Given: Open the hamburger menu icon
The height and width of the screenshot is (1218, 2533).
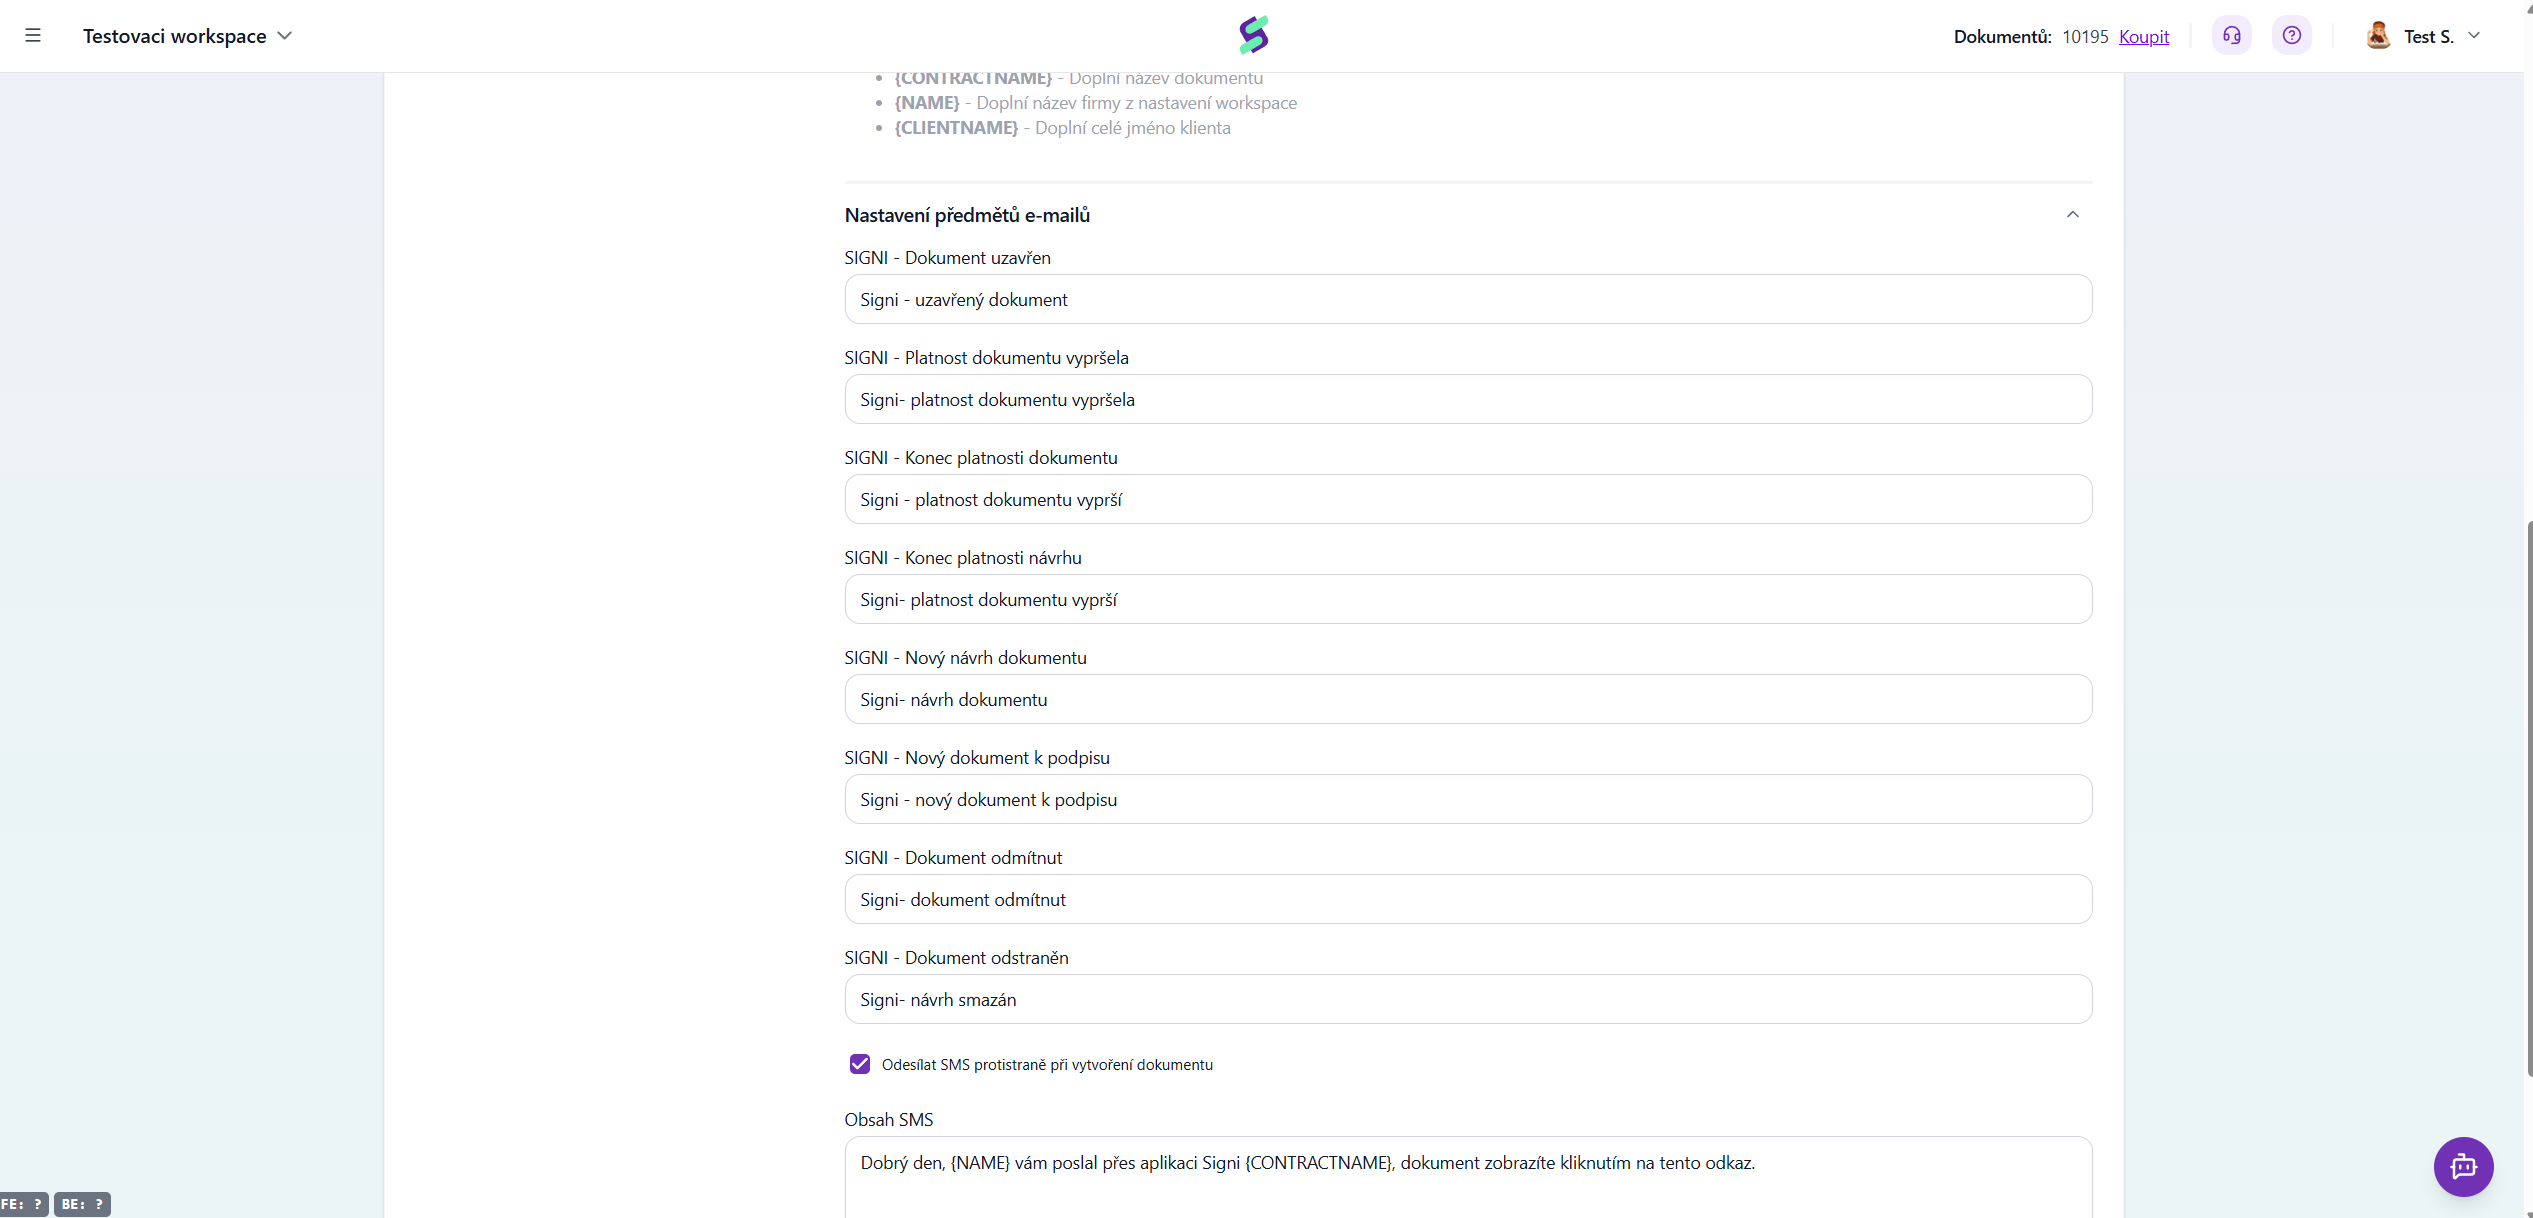Looking at the screenshot, I should [33, 36].
